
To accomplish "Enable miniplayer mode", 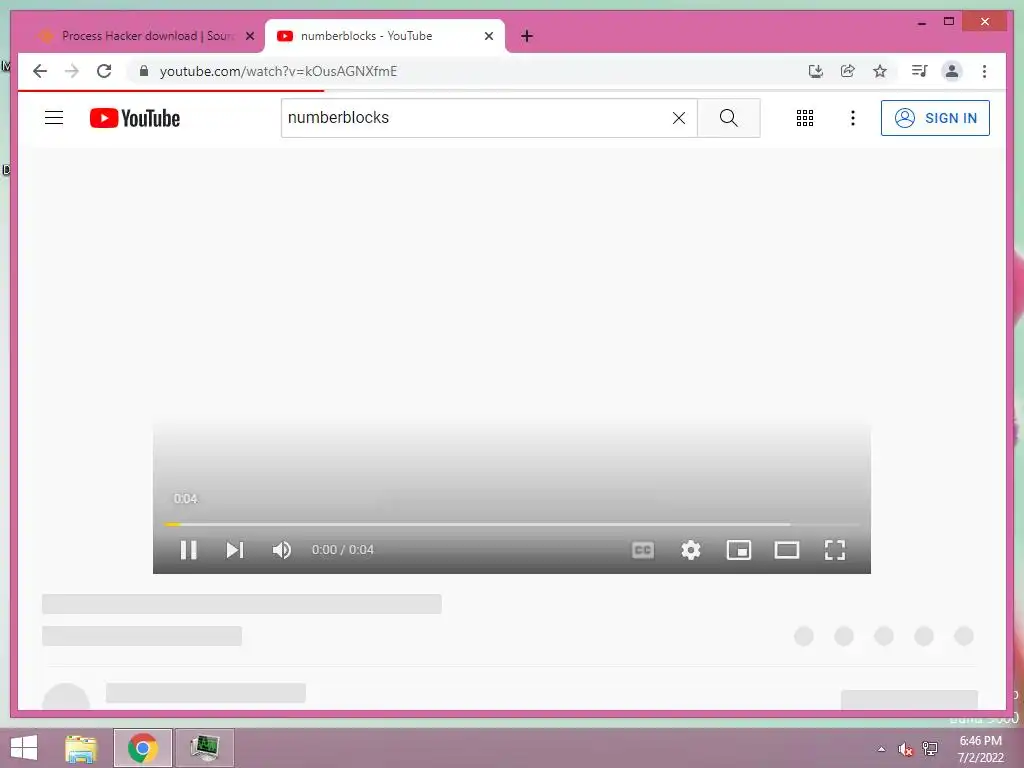I will [x=739, y=550].
